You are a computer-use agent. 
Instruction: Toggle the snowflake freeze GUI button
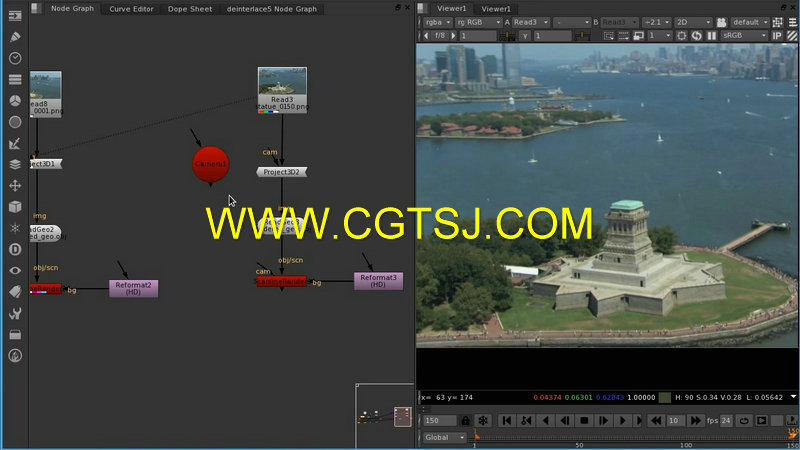point(482,421)
